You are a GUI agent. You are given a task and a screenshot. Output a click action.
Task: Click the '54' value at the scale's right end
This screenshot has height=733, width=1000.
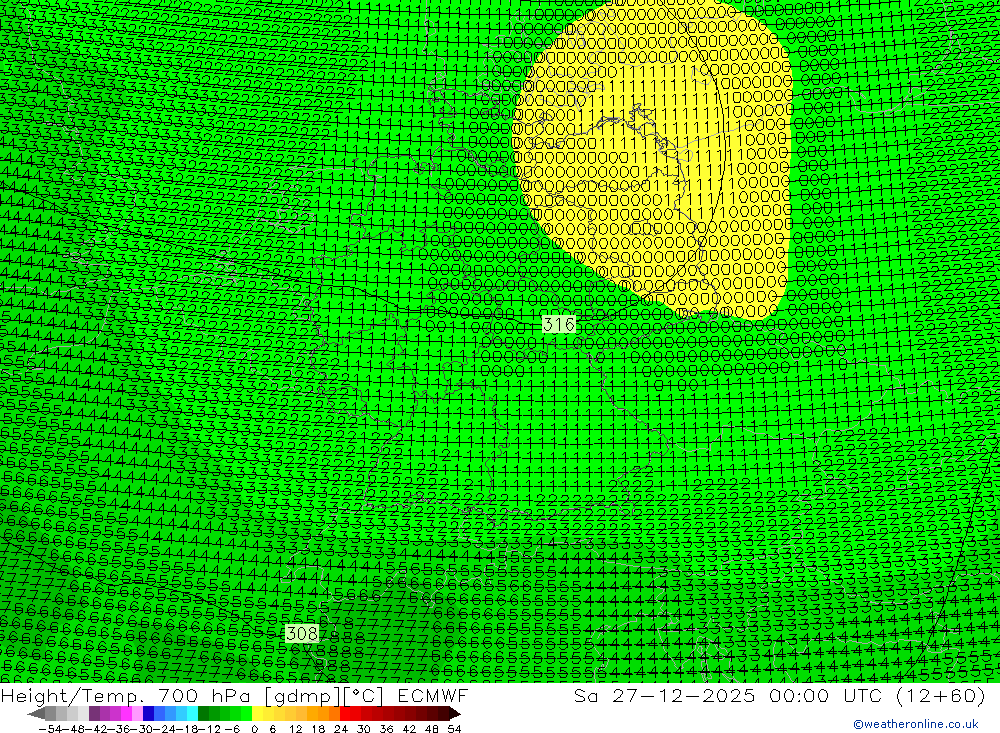(x=454, y=729)
